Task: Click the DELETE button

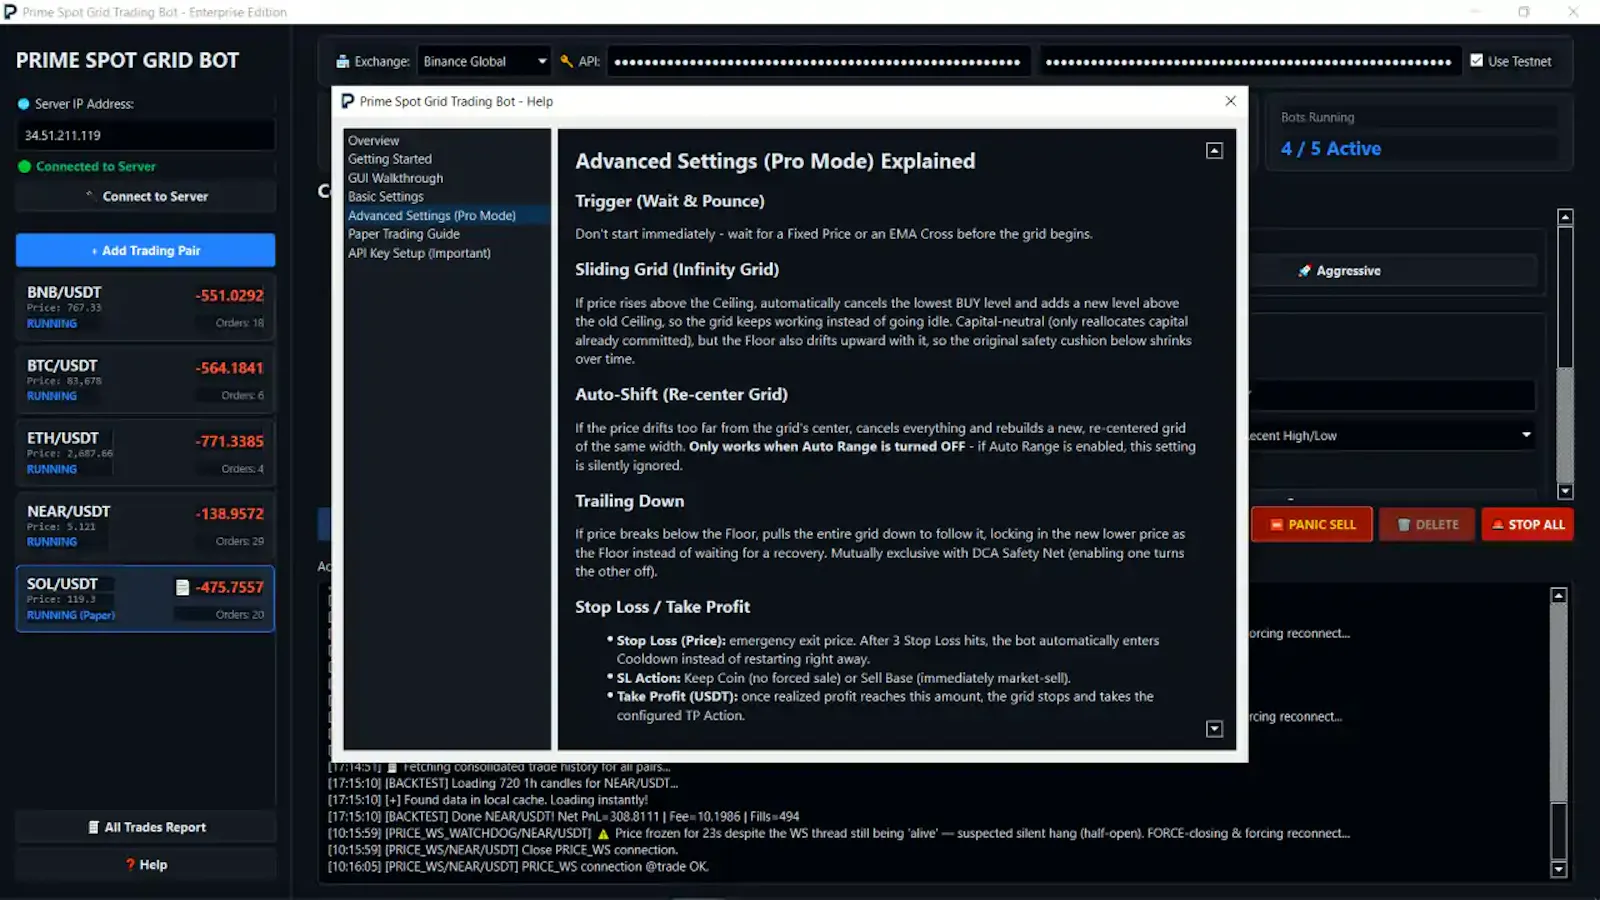Action: pyautogui.click(x=1427, y=524)
